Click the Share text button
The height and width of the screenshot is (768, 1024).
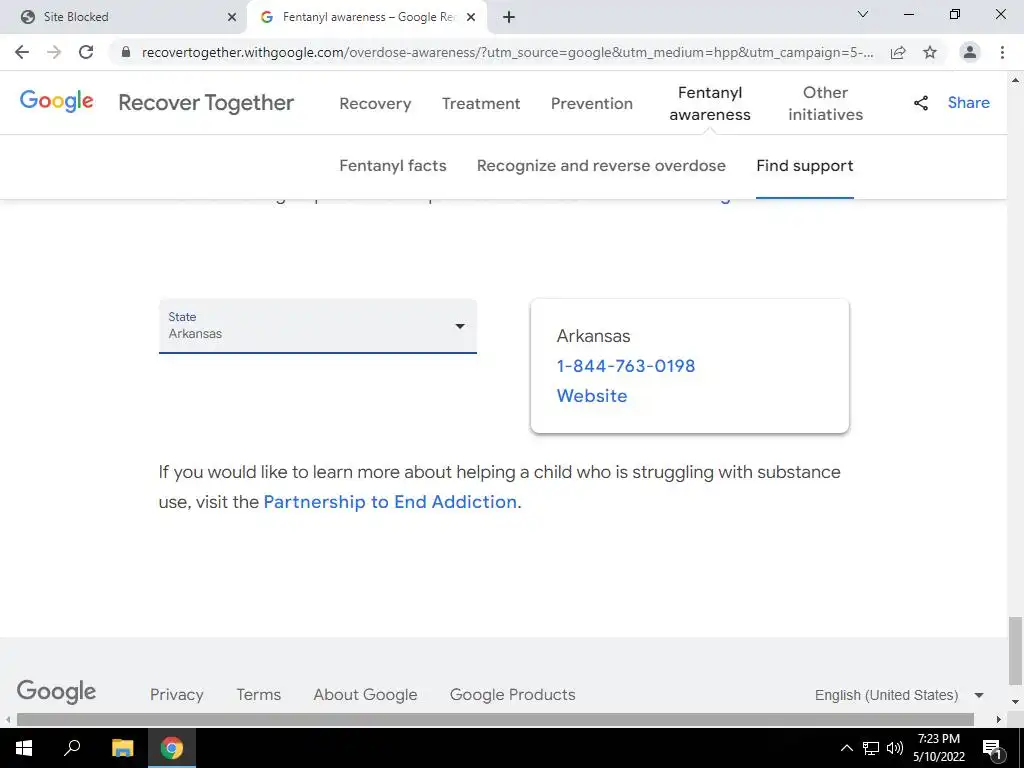coord(968,103)
